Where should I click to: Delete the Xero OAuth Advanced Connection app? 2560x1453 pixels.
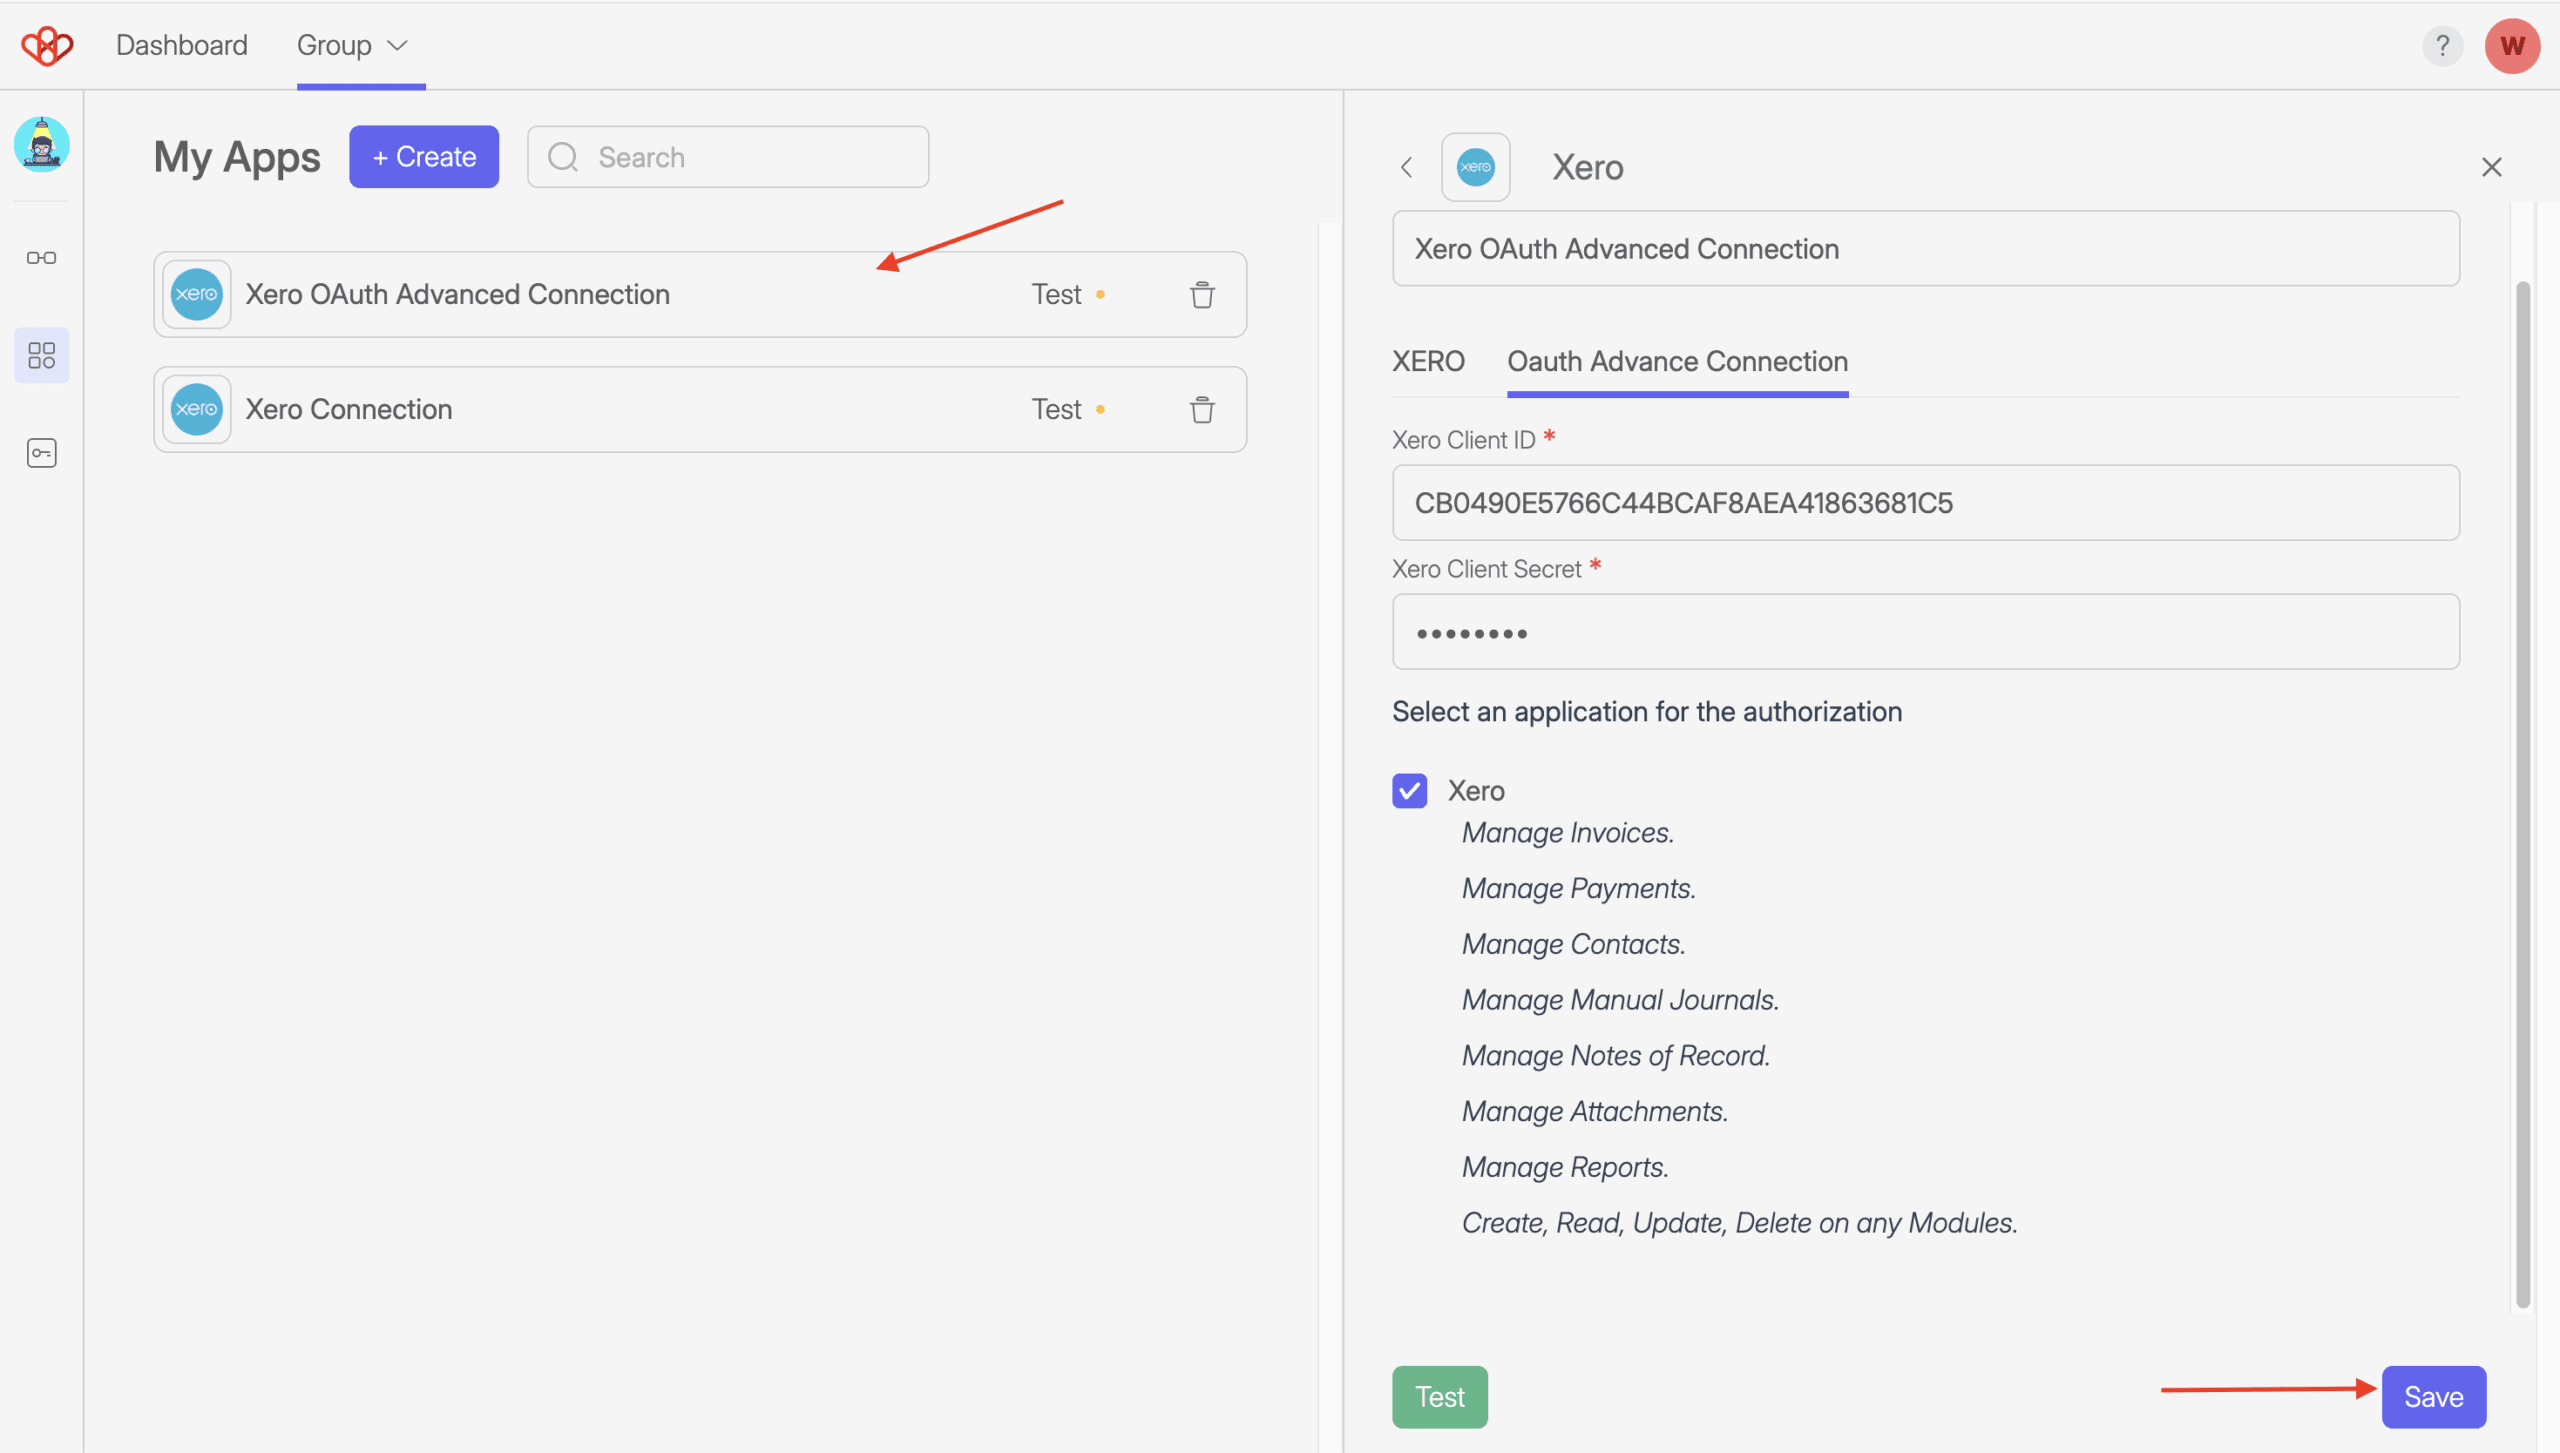coord(1202,295)
